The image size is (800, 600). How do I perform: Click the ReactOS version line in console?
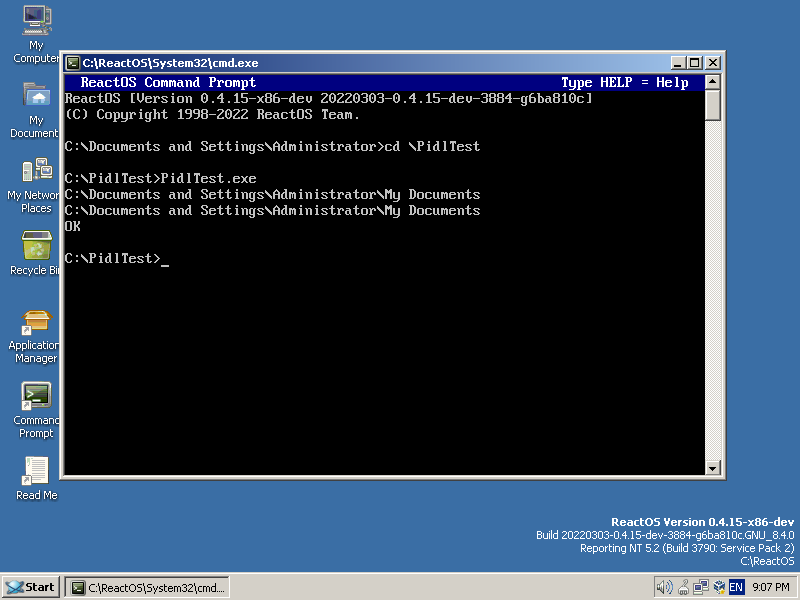point(329,98)
